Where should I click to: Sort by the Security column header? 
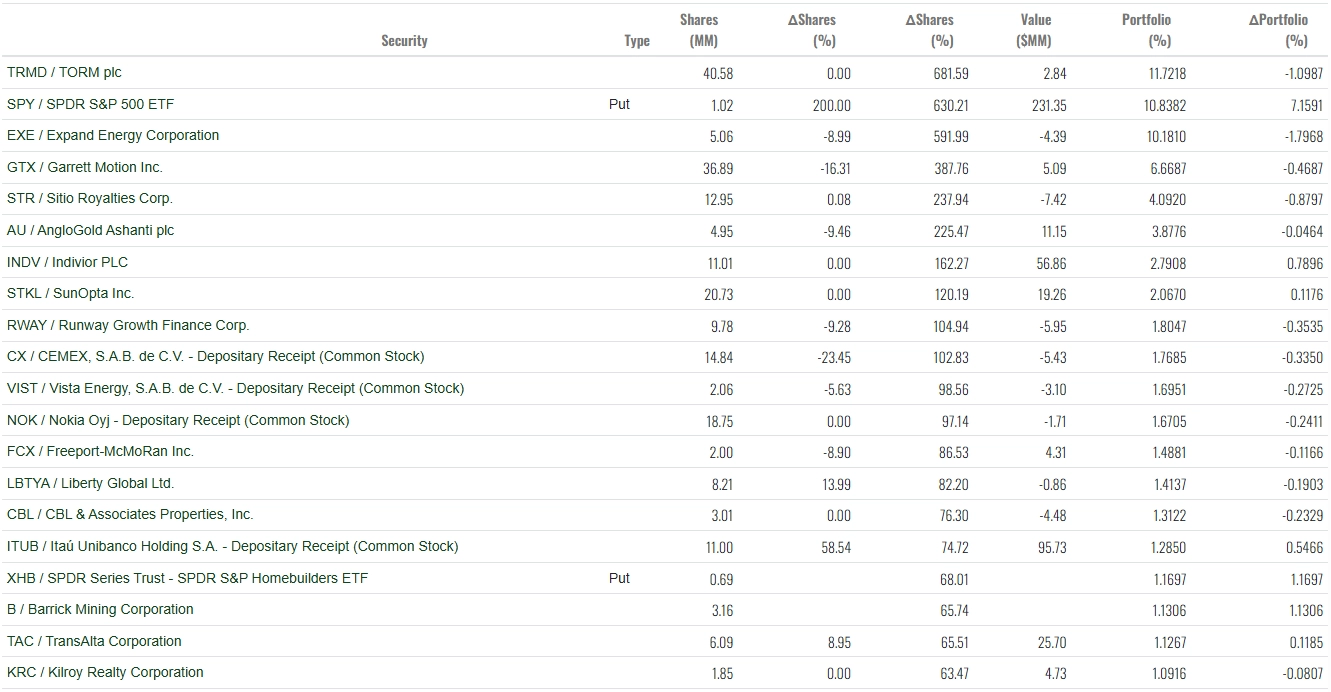tap(404, 41)
